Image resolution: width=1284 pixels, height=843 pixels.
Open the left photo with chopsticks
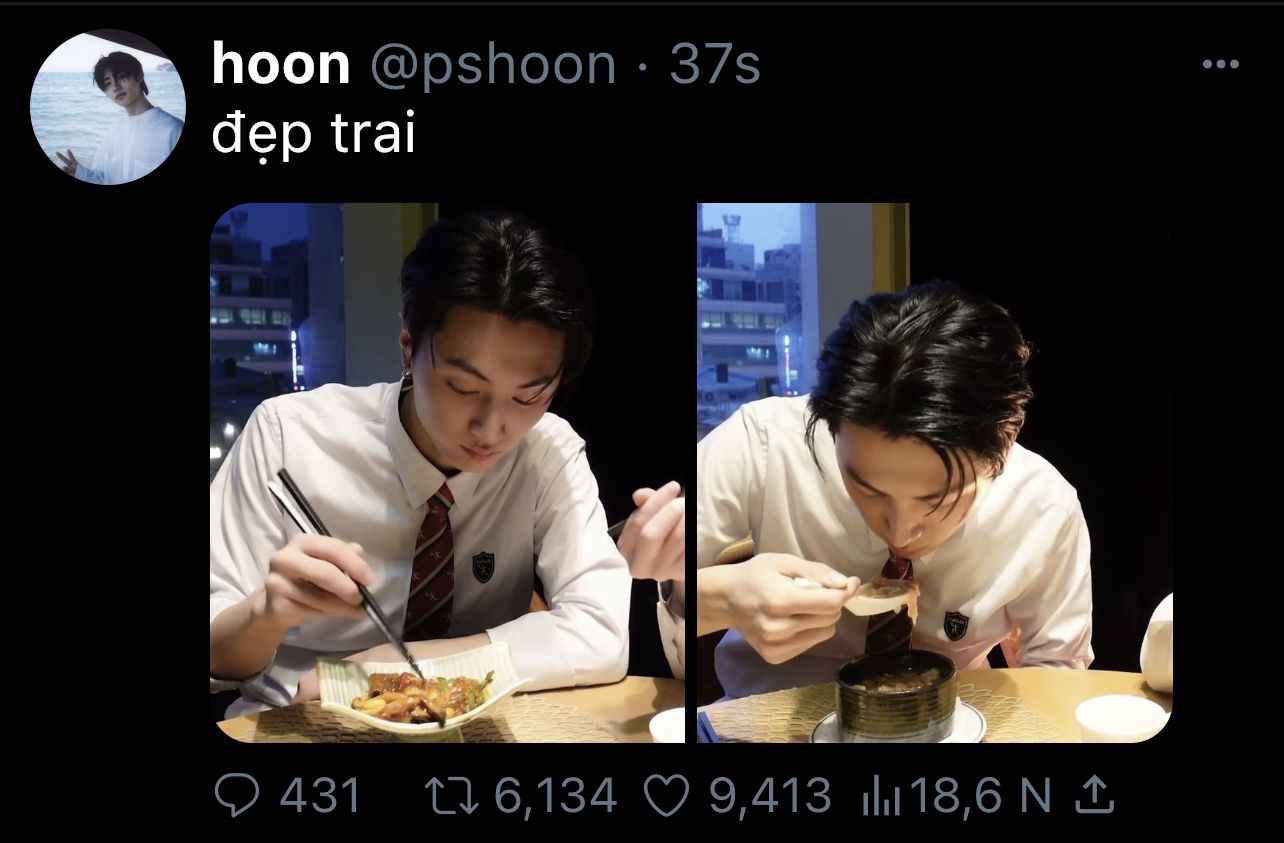pos(447,473)
